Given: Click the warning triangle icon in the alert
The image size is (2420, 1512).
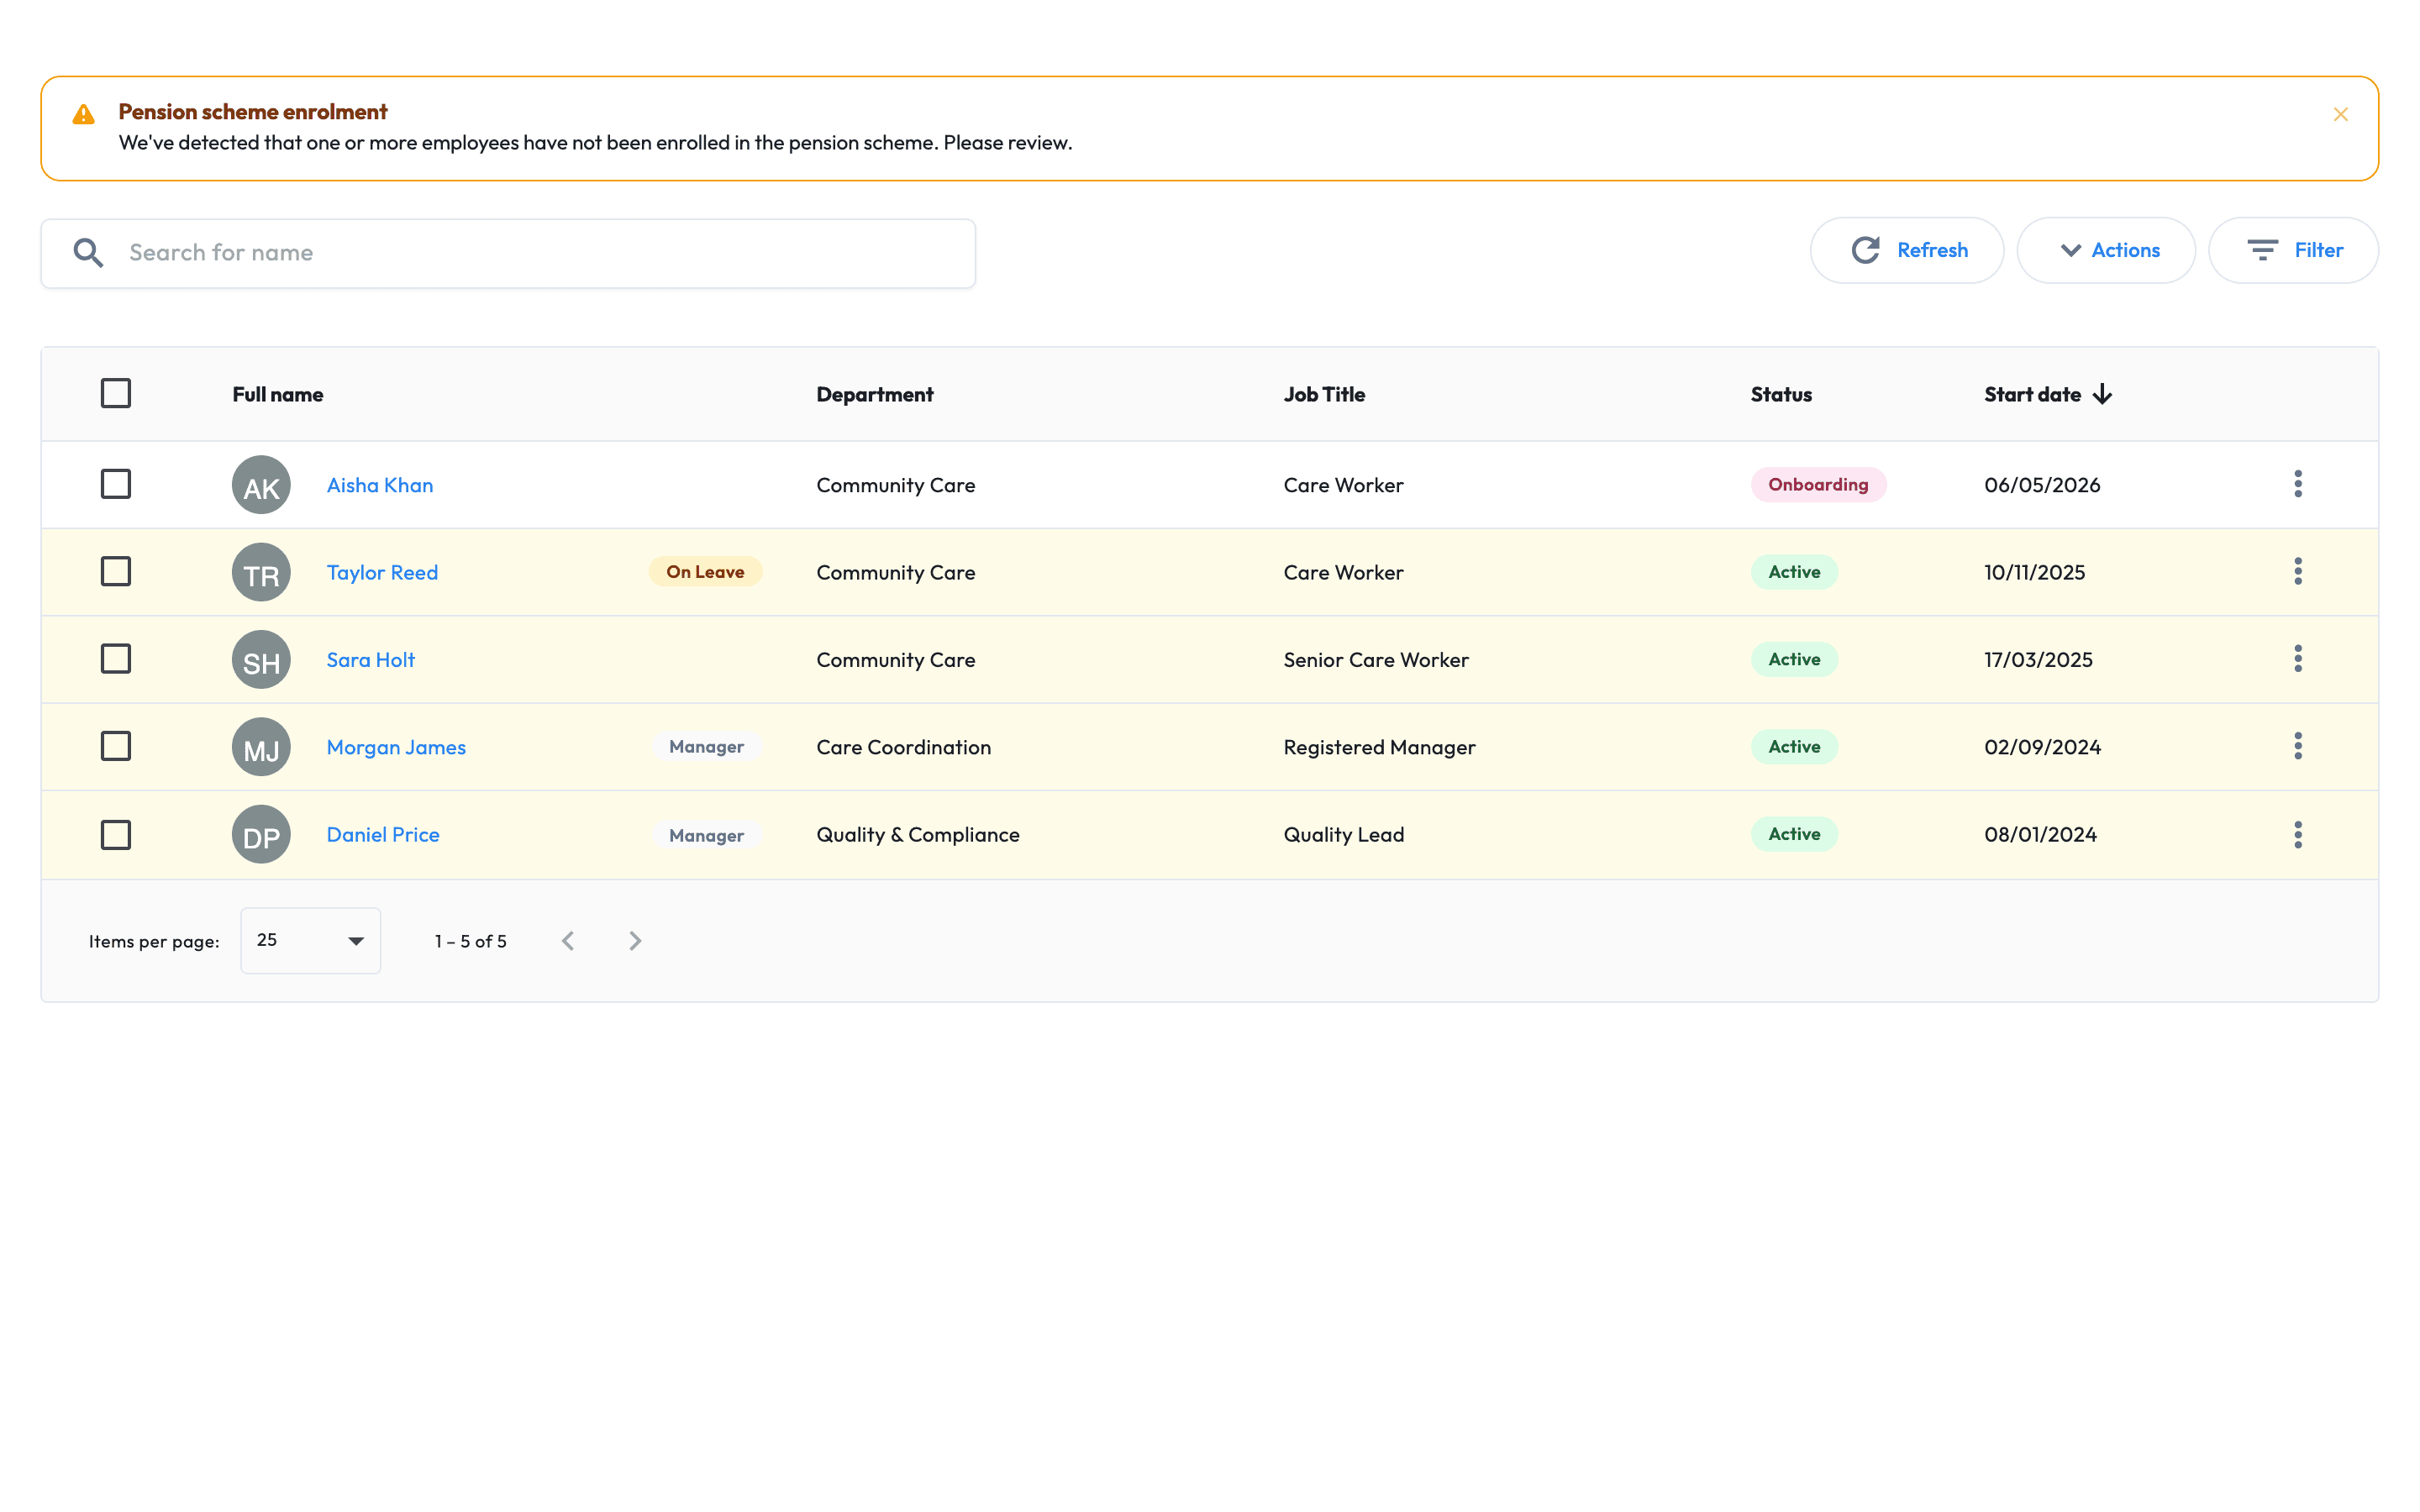Looking at the screenshot, I should (x=84, y=114).
